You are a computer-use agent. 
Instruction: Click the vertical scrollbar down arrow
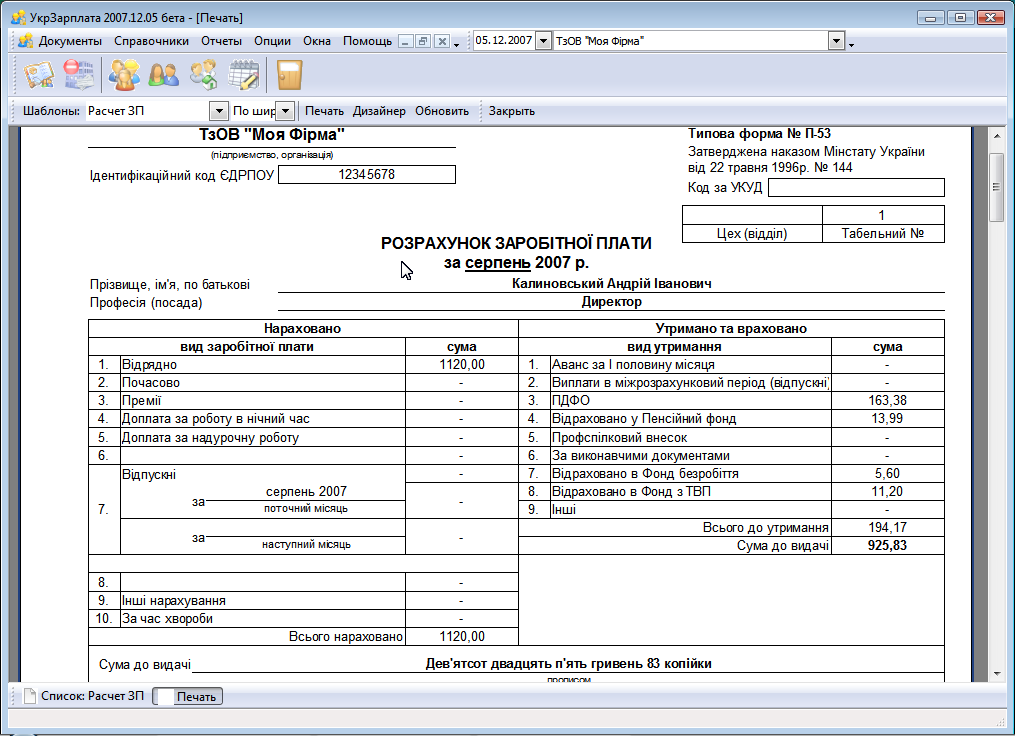coord(996,674)
